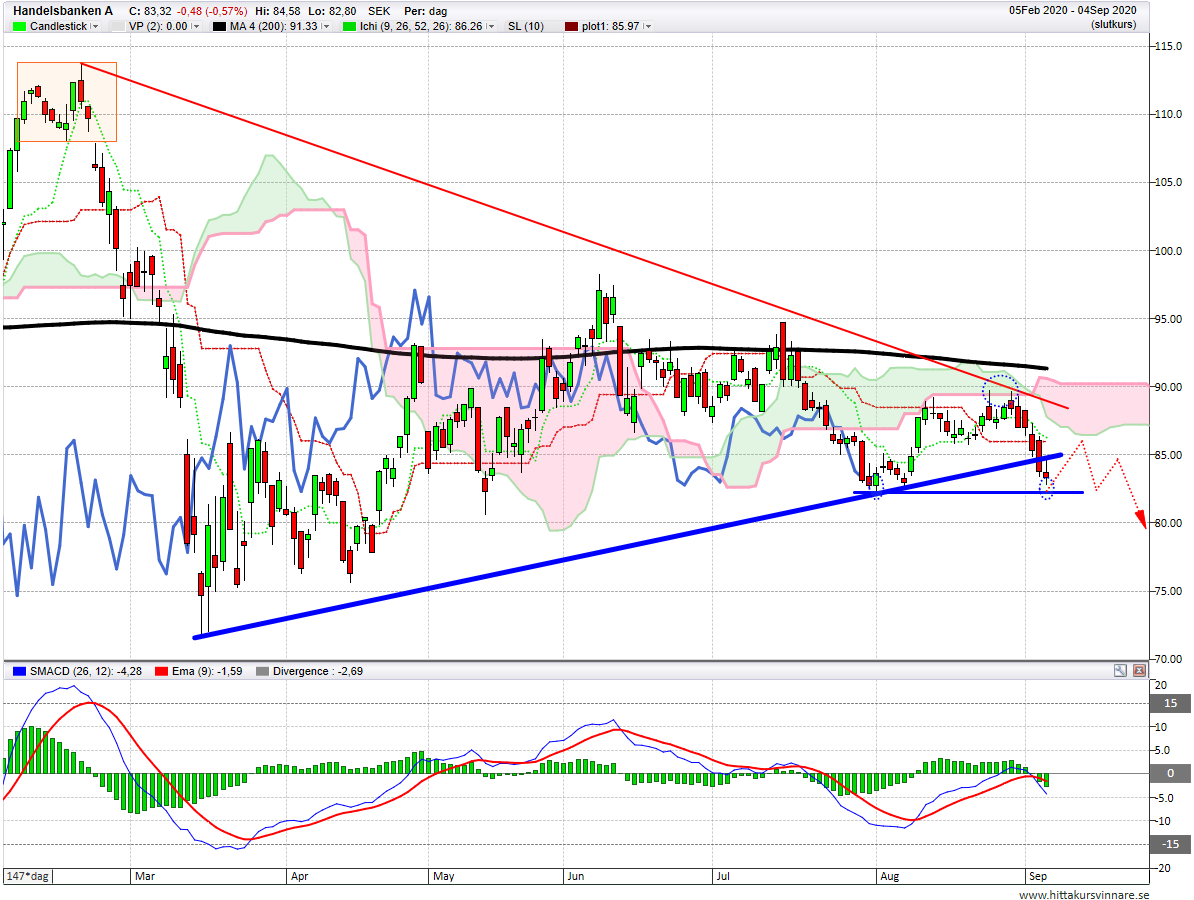Select the SL (10) legend label
Viewport: 1194px width, 900px height.
click(x=526, y=26)
